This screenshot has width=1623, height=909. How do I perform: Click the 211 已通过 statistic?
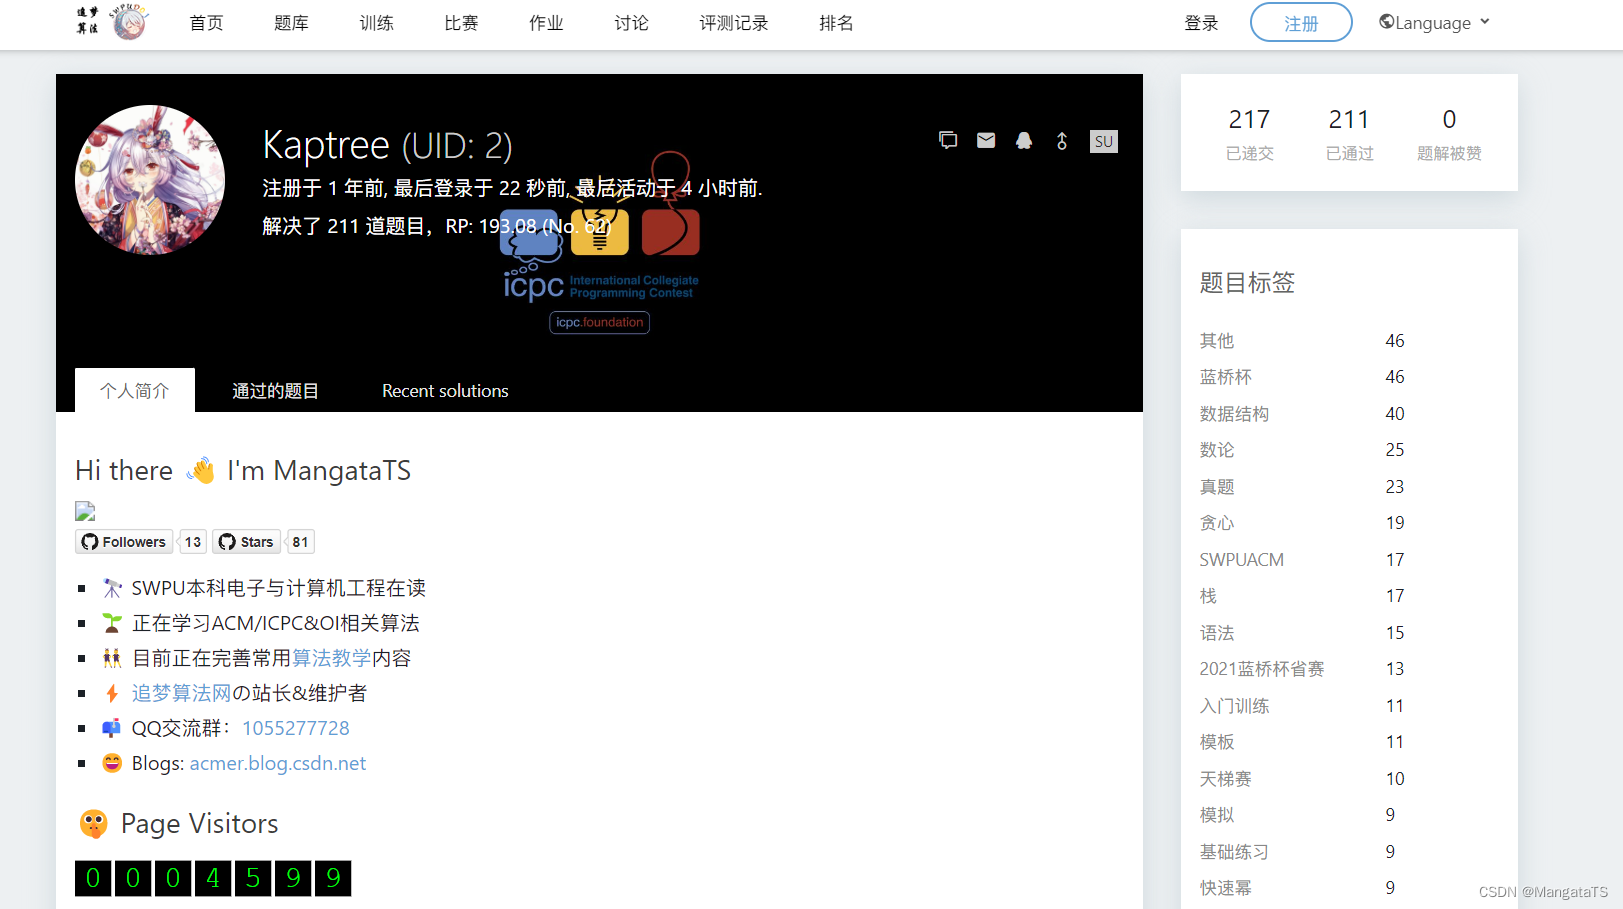click(1349, 133)
